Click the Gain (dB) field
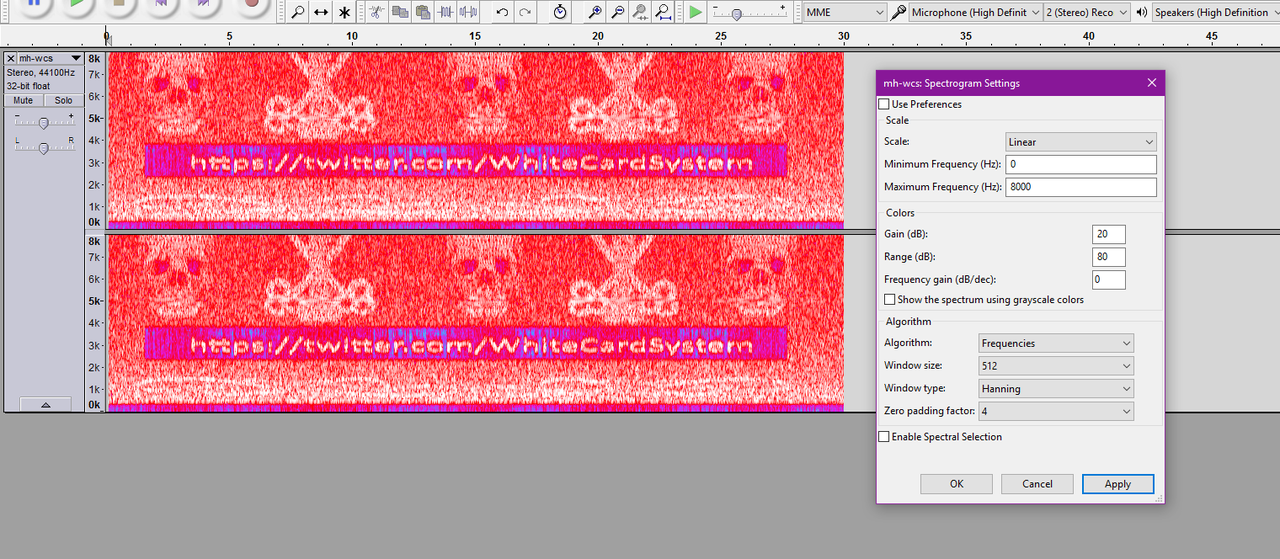The width and height of the screenshot is (1280, 559). [1109, 234]
